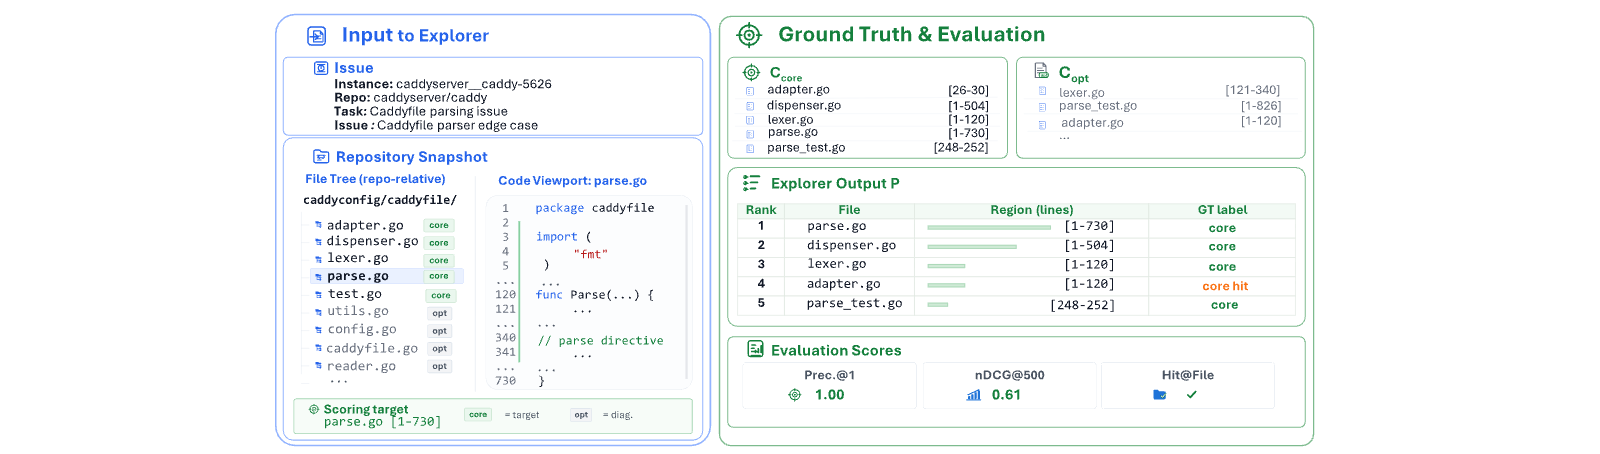Click the [248-252] range in Explorer Output table
Image resolution: width=1600 pixels, height=454 pixels.
(x=1082, y=305)
